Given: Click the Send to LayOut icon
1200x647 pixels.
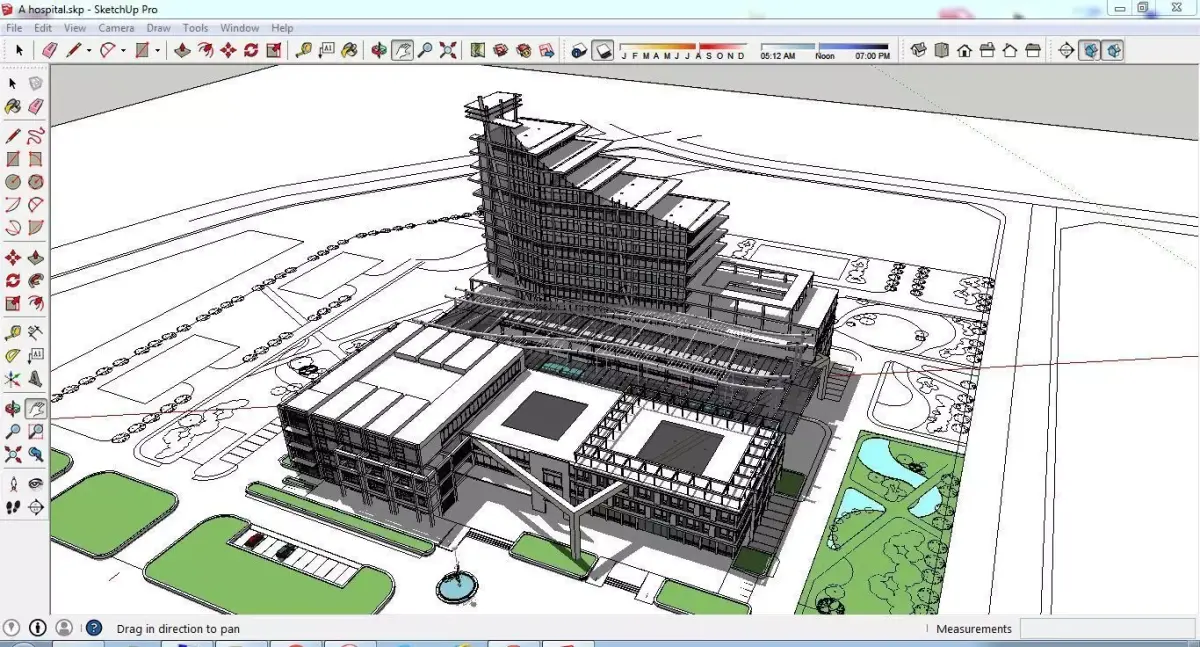Looking at the screenshot, I should (547, 50).
